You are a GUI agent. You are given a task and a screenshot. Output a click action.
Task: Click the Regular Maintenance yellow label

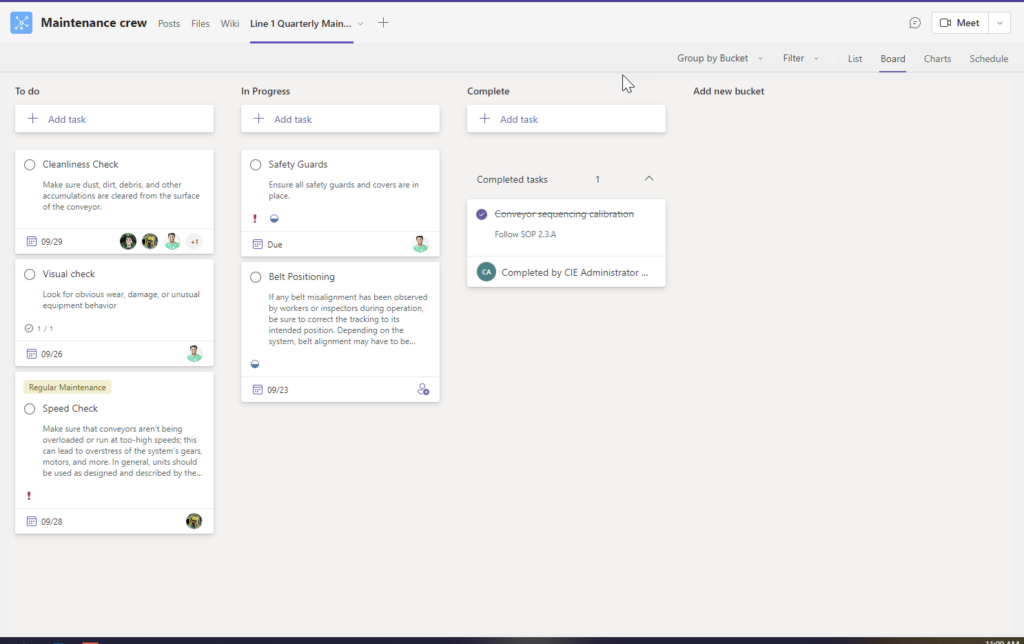pos(67,387)
